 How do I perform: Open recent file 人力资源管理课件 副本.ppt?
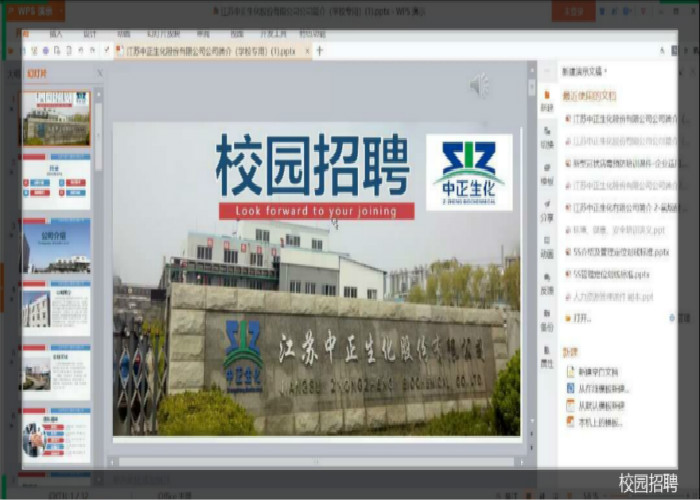coord(609,296)
